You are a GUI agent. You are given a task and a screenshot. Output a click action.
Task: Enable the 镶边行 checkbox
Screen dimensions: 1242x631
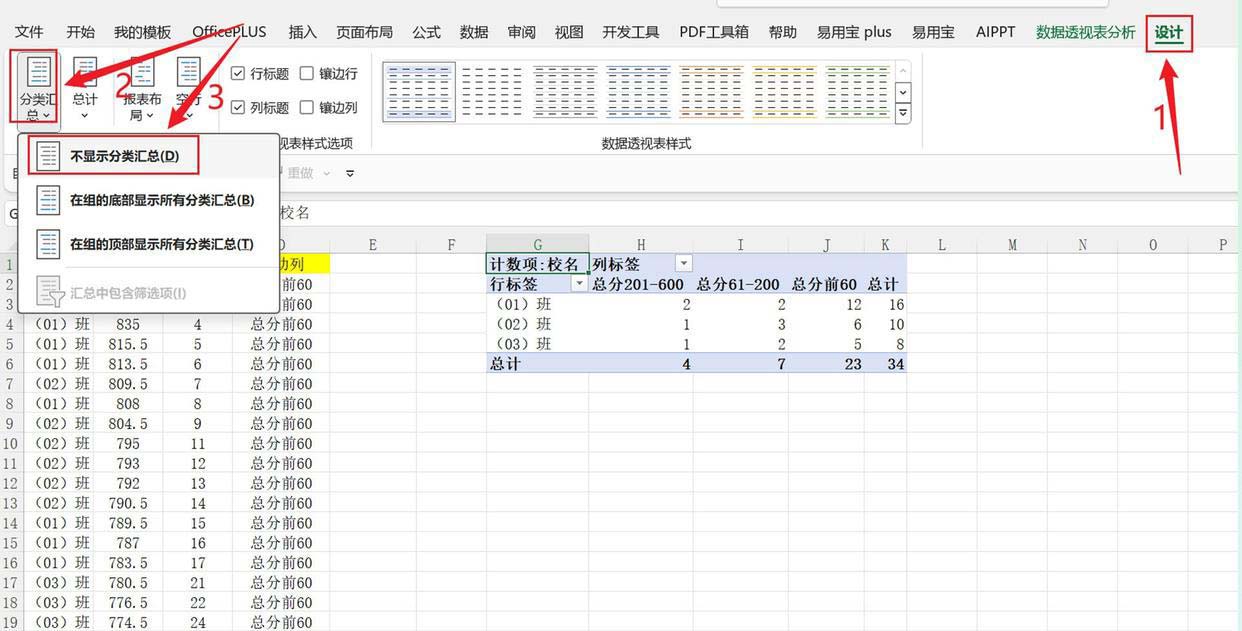(307, 73)
